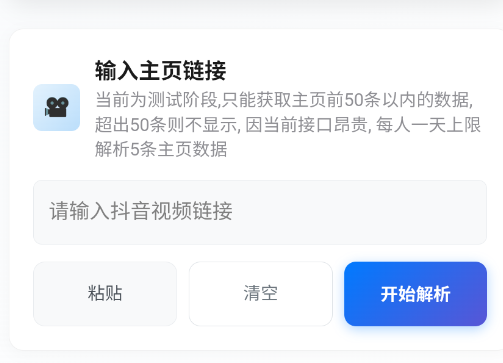
Task: Paste clipboard content using 粘贴
Action: coord(105,293)
